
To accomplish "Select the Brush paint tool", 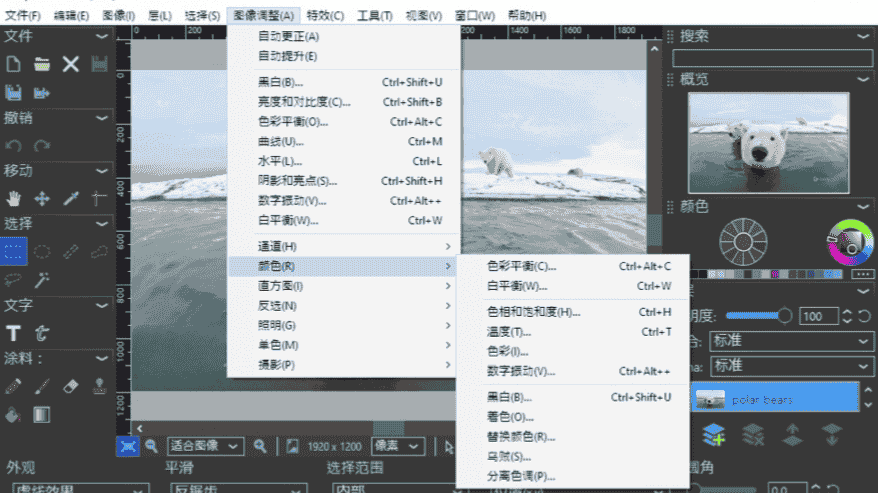I will [42, 386].
